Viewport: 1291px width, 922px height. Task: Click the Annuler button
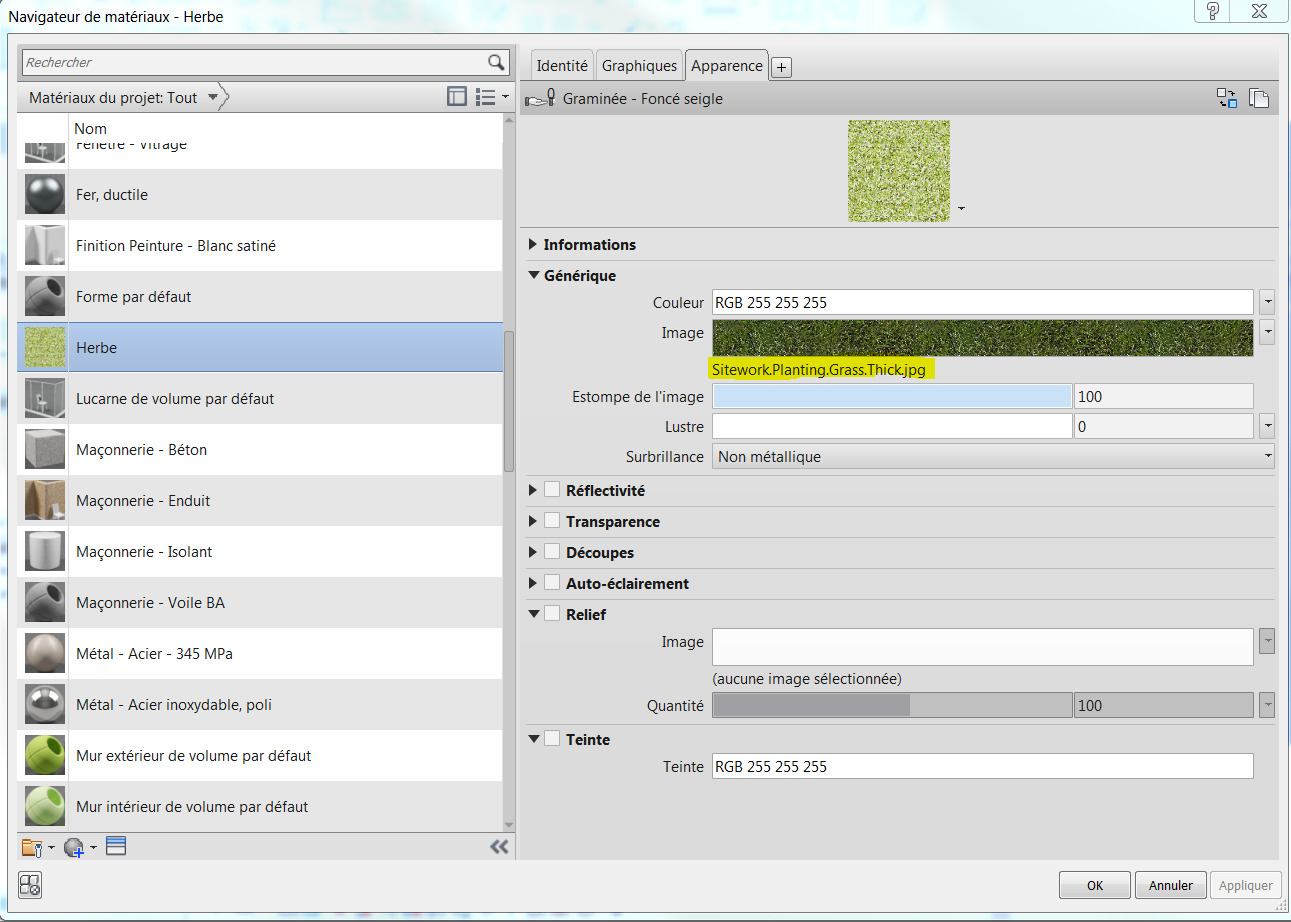pyautogui.click(x=1170, y=885)
